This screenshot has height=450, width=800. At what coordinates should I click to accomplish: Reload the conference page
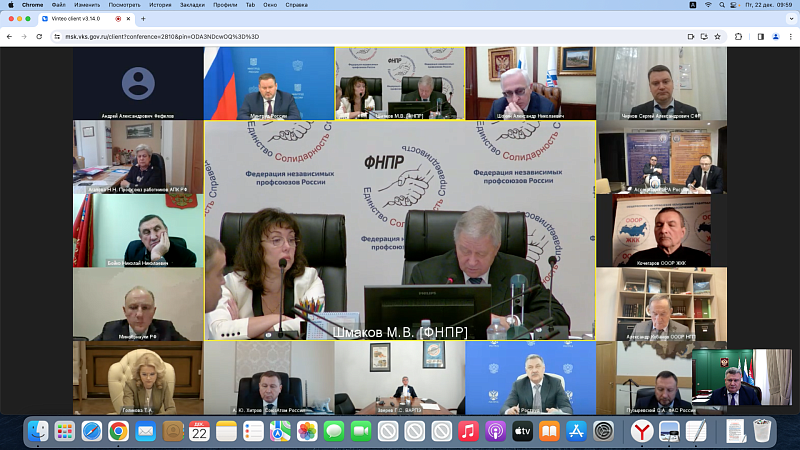(x=39, y=37)
